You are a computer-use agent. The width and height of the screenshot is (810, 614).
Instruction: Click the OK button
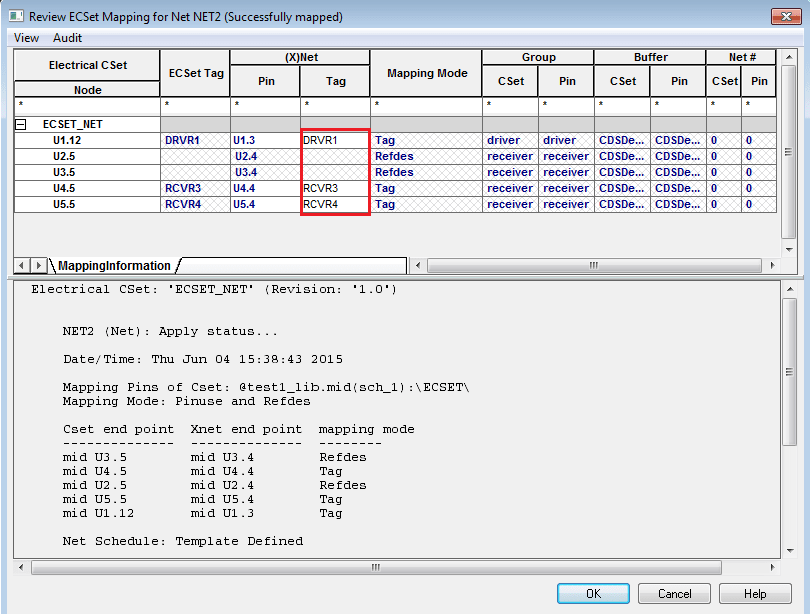[593, 593]
